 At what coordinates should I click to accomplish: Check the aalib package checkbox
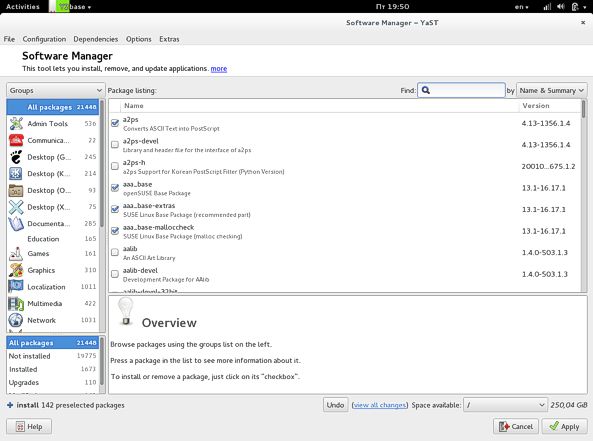[115, 252]
